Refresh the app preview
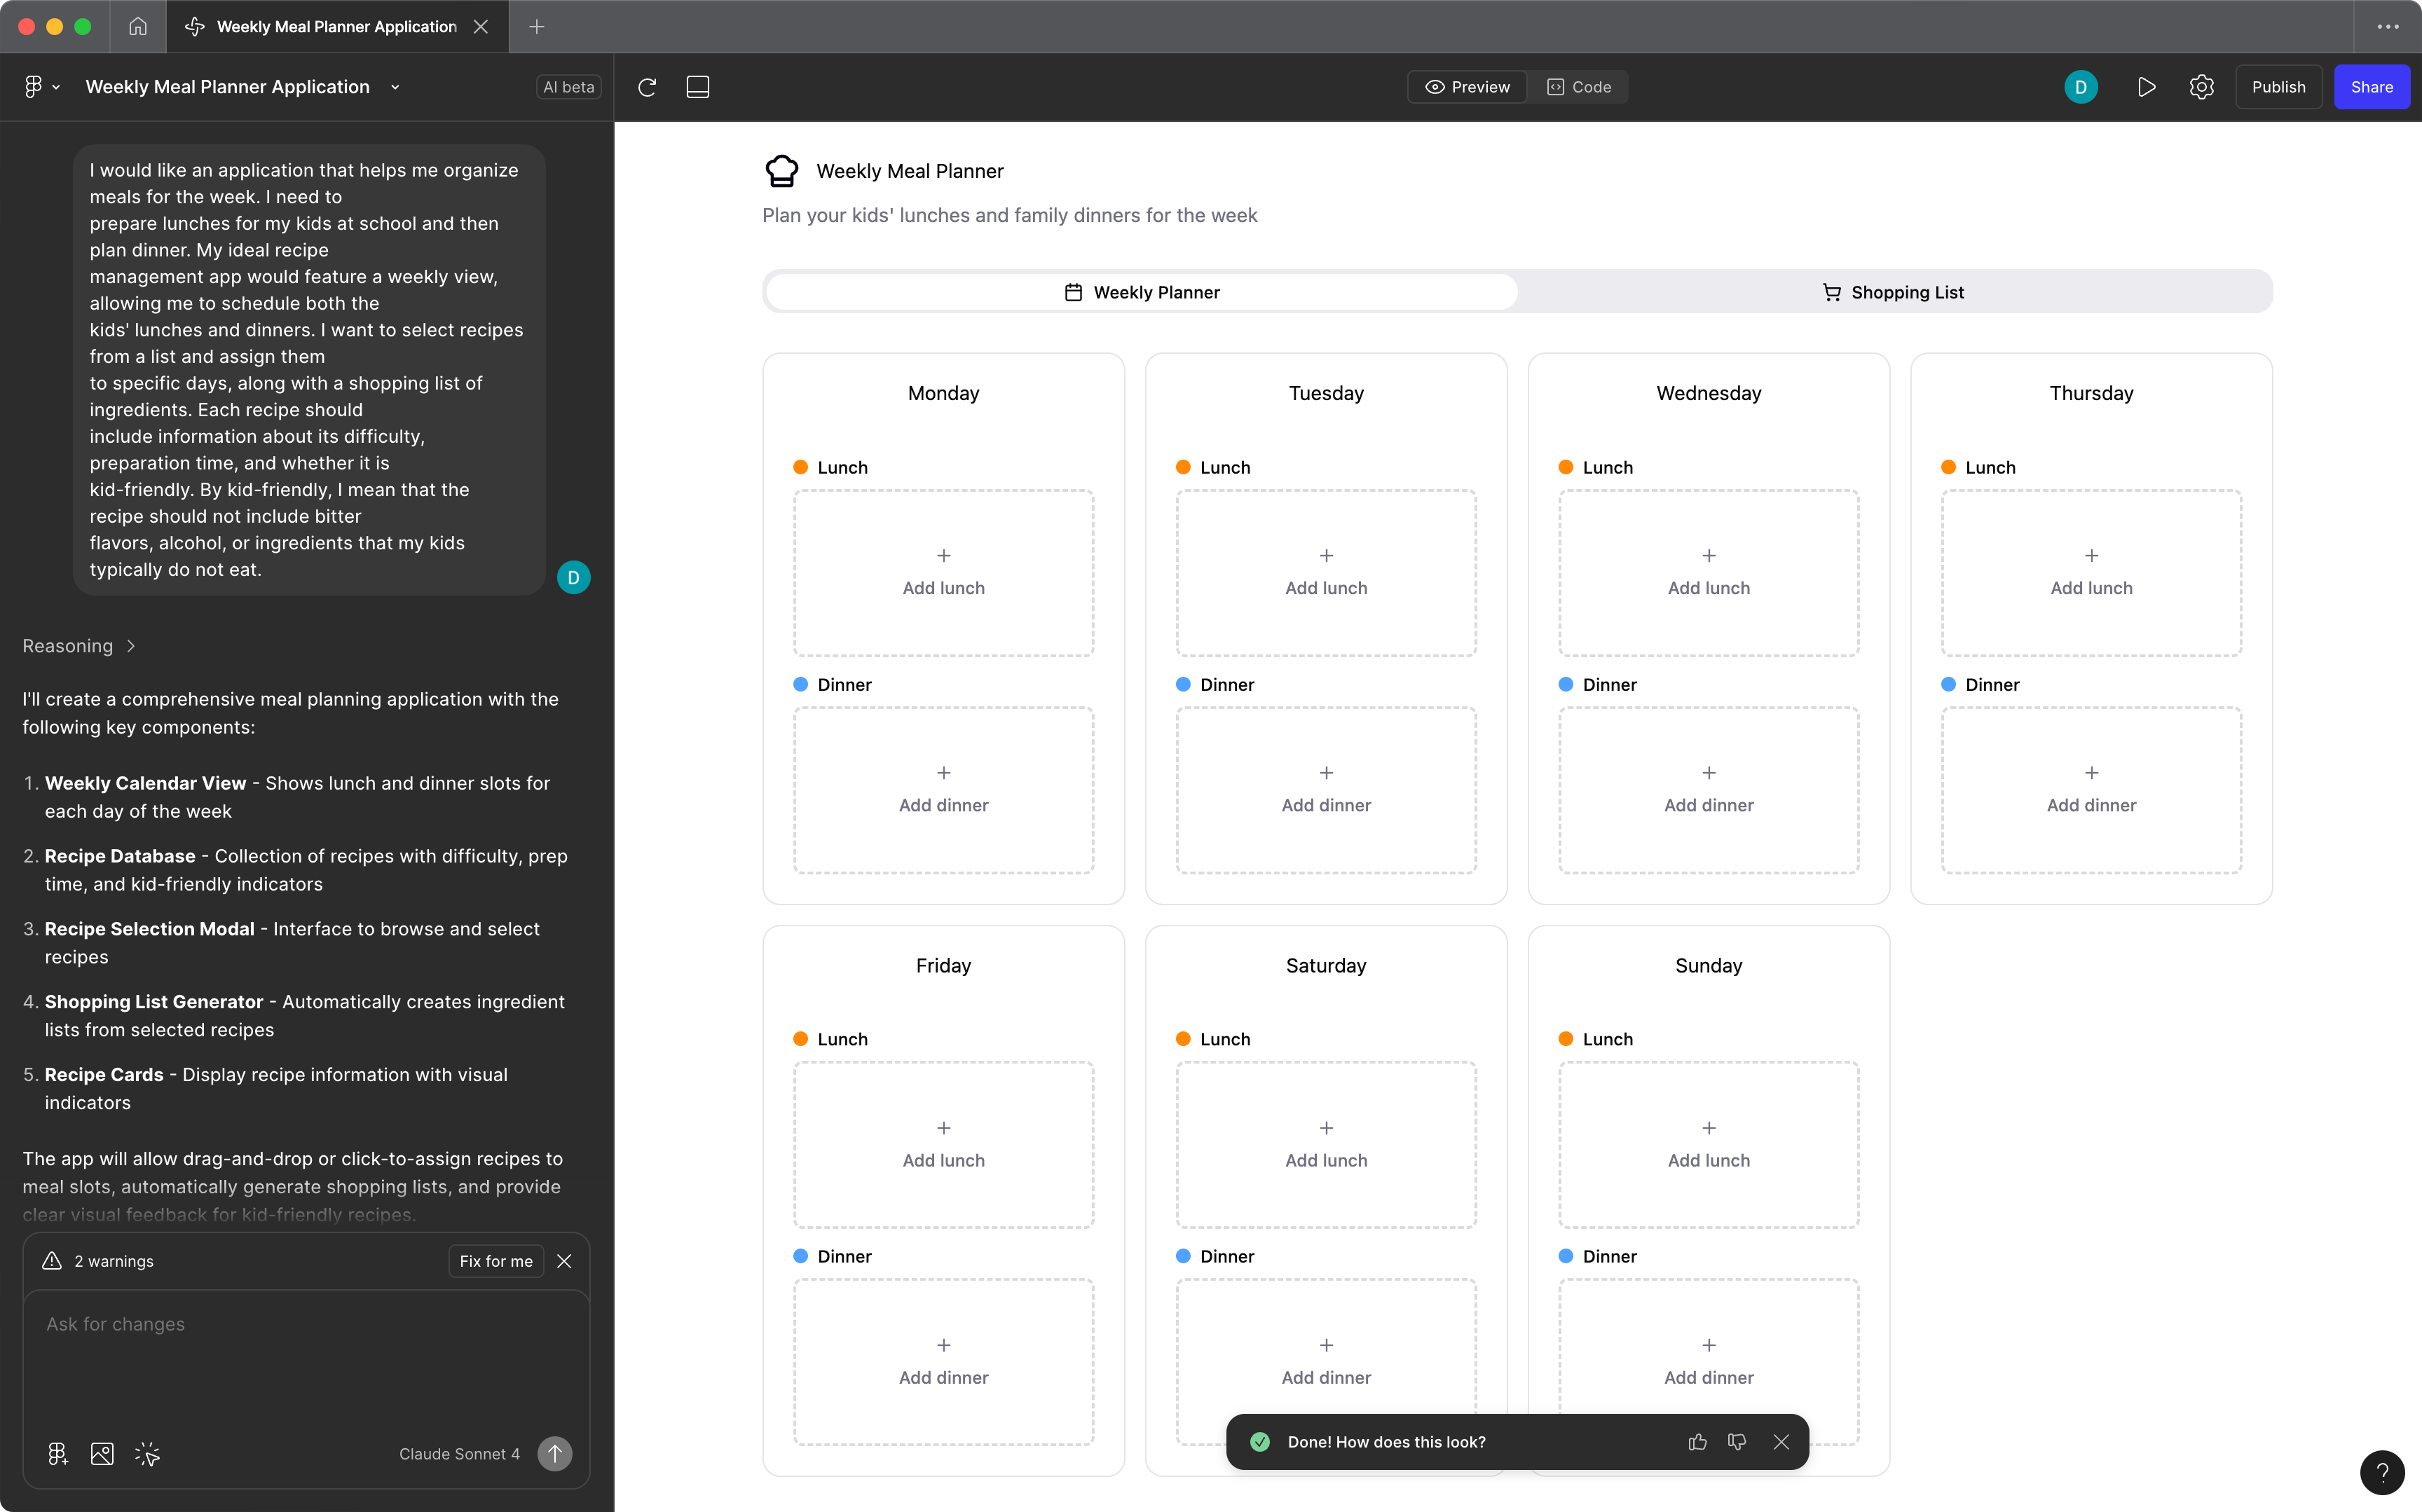This screenshot has height=1512, width=2422. (x=647, y=87)
